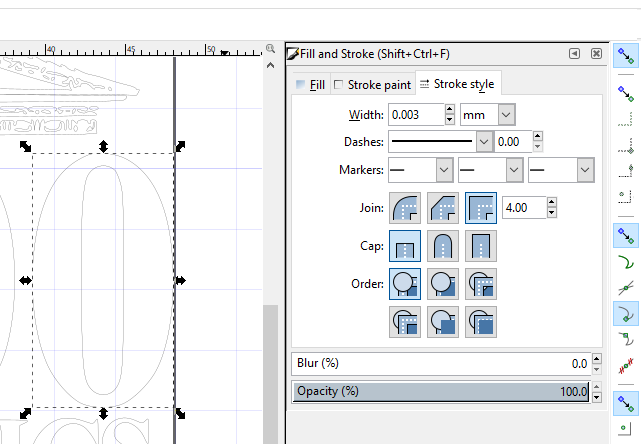Click the stroke Width input field

(414, 115)
